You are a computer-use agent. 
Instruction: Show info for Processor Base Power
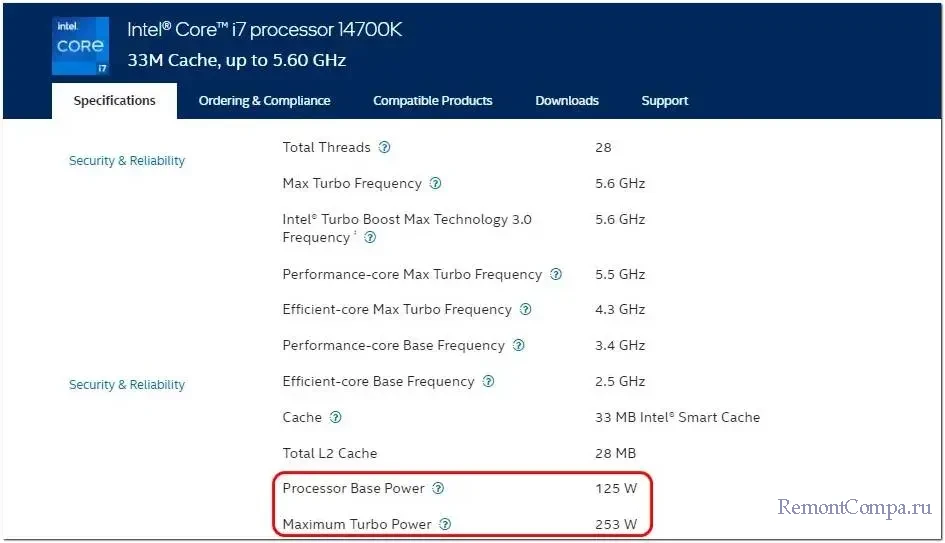439,489
